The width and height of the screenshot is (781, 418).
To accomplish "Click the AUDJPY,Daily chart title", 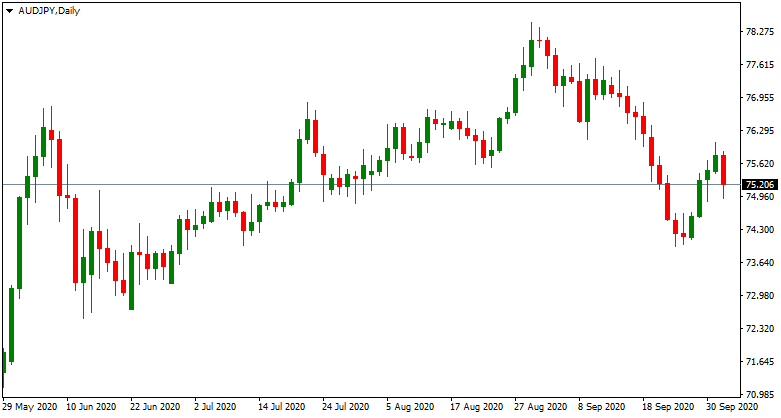I will pyautogui.click(x=49, y=10).
